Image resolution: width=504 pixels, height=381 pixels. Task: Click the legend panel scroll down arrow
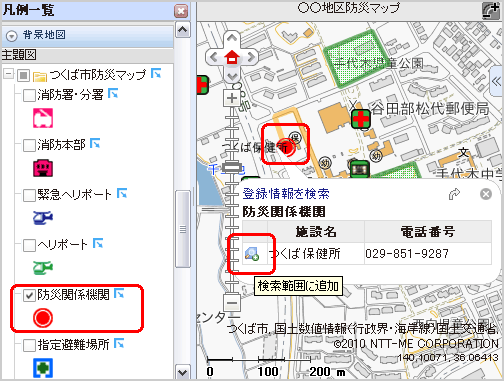(x=183, y=372)
